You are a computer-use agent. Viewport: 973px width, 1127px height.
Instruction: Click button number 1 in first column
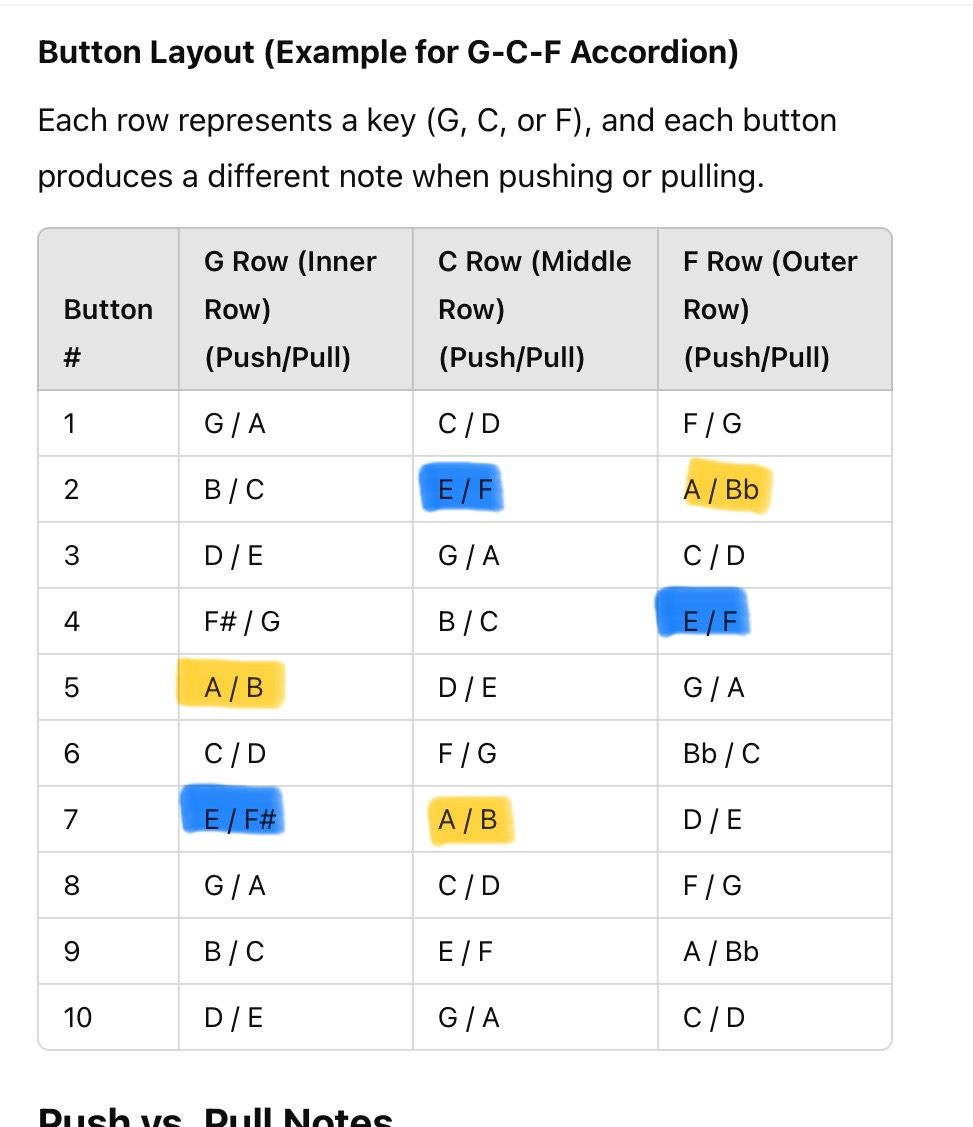pyautogui.click(x=69, y=424)
